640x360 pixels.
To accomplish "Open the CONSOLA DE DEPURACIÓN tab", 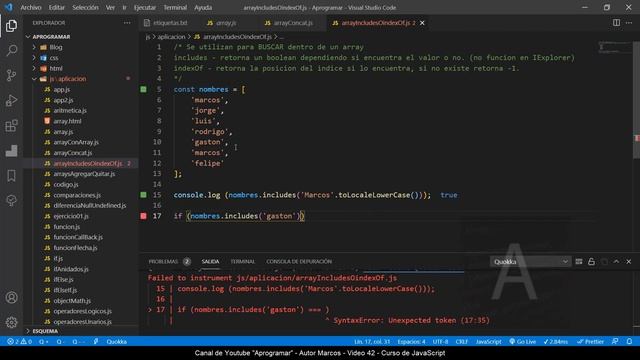I will pyautogui.click(x=299, y=262).
